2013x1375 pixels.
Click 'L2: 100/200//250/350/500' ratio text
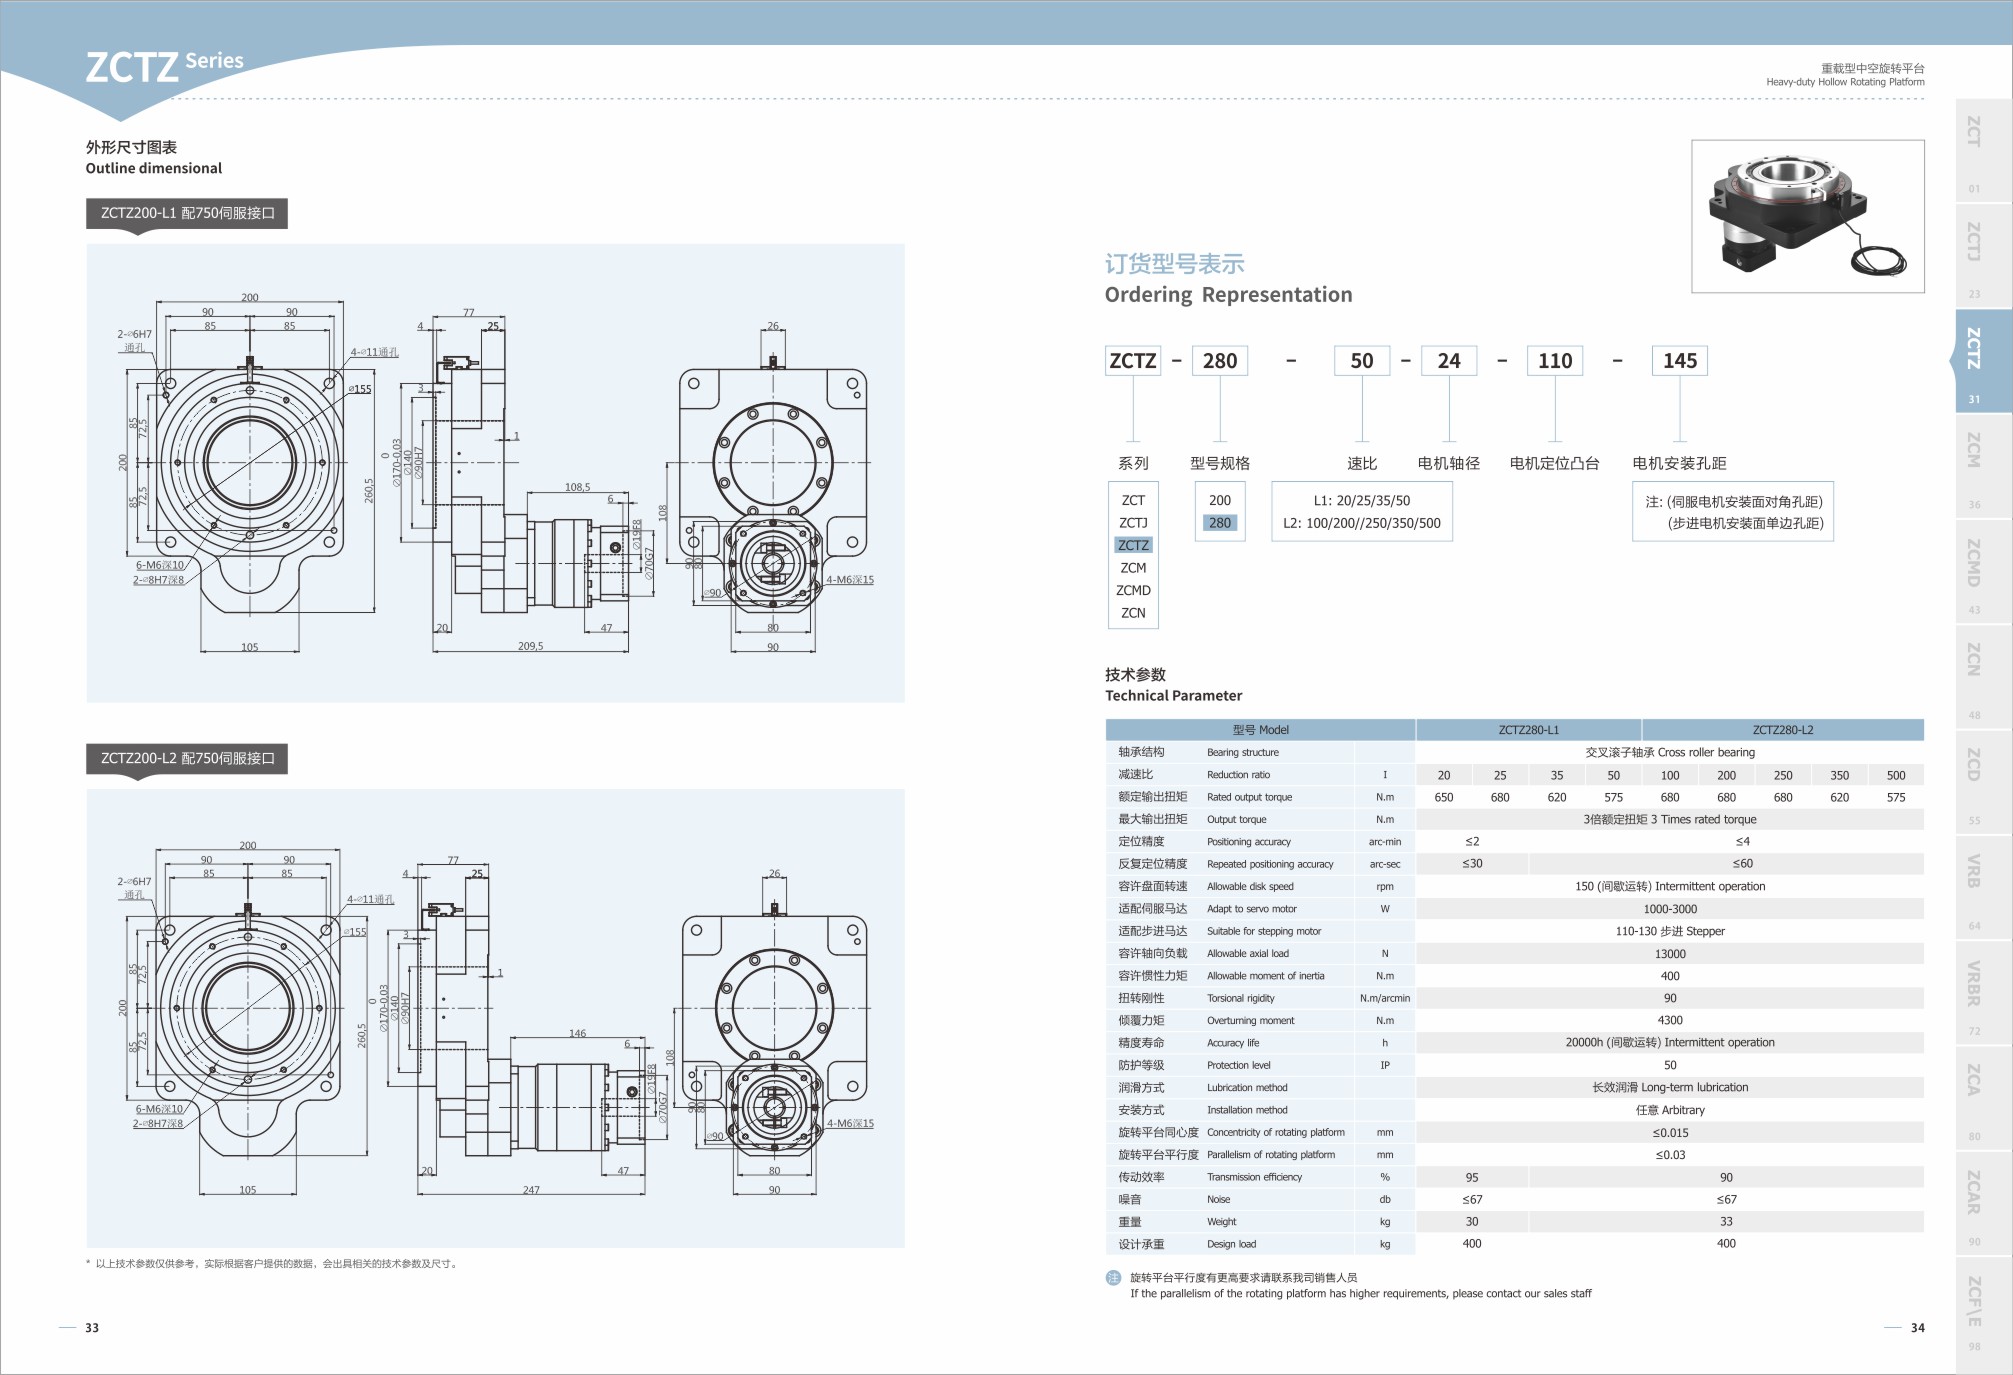tap(1362, 523)
